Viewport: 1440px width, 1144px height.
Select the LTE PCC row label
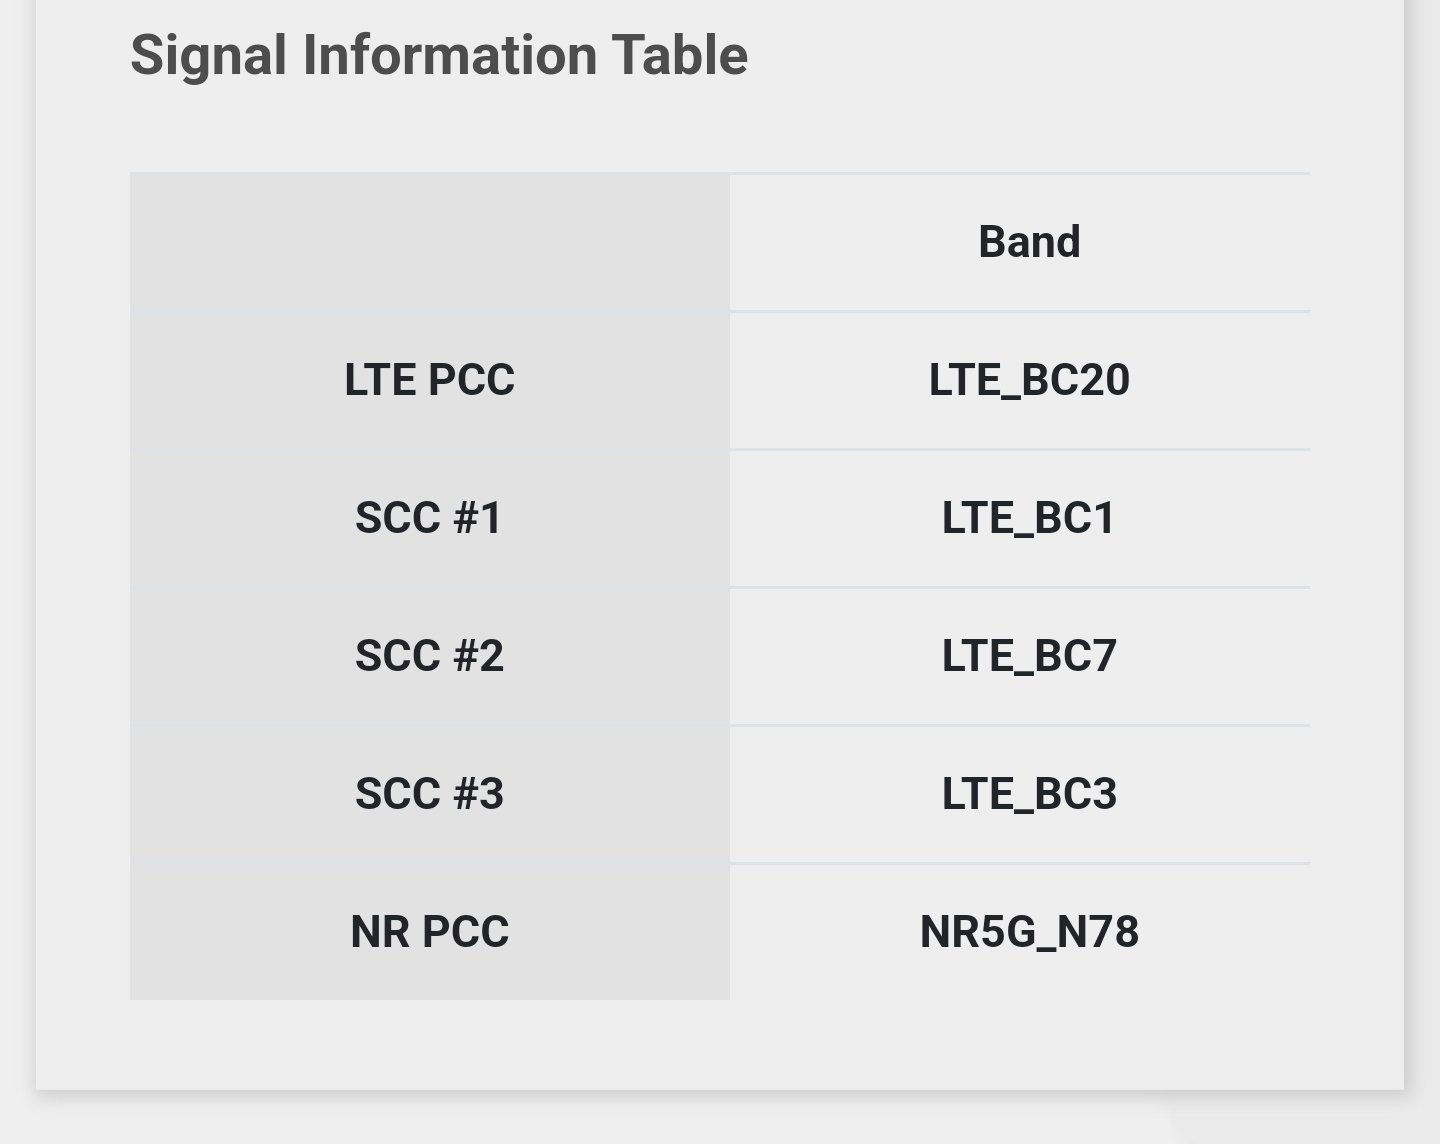[x=430, y=380]
